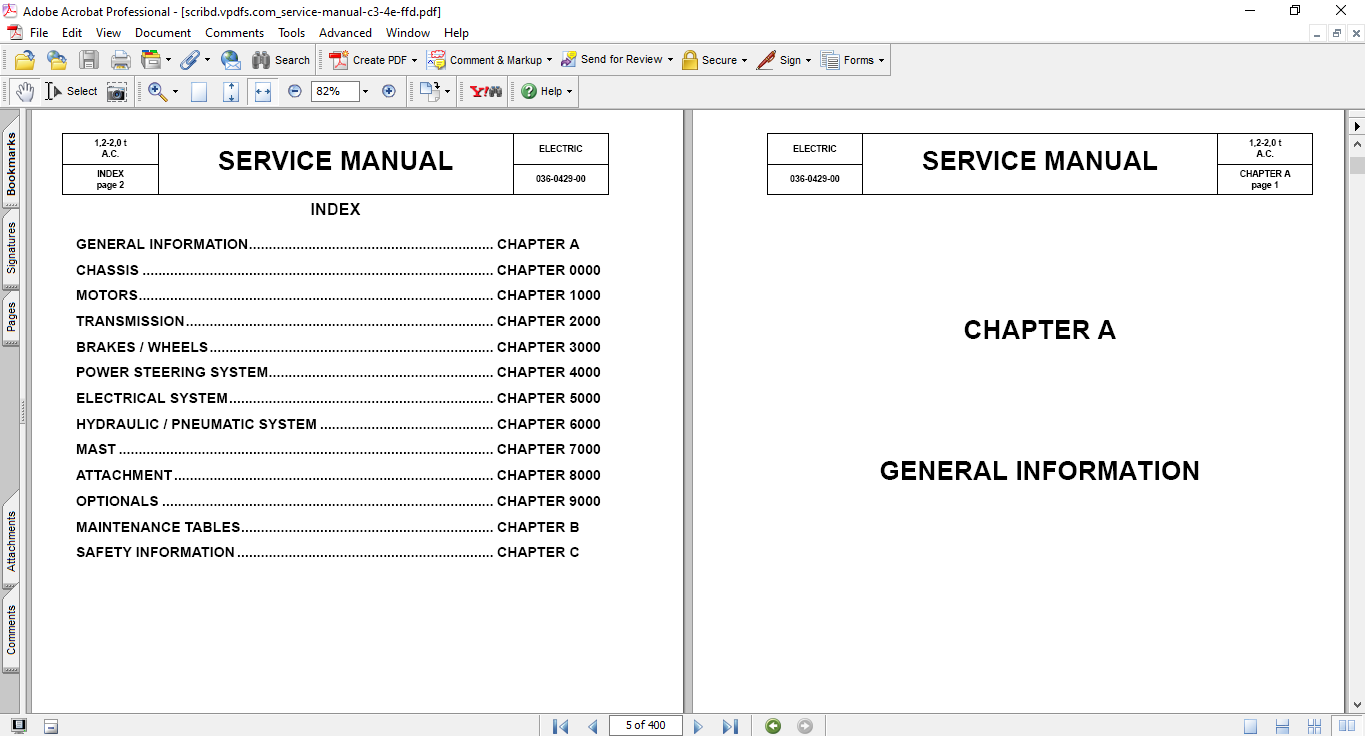Screen dimensions: 1365x736
Task: Set view to Actual Size page icon
Action: (199, 91)
